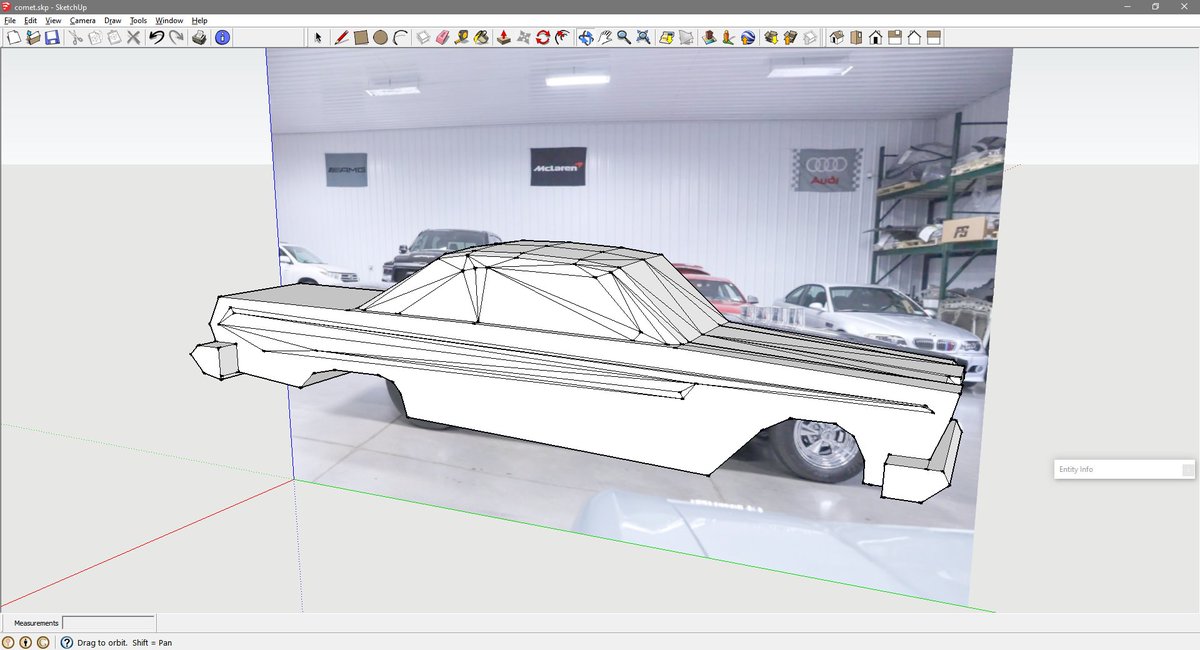The image size is (1200, 650).
Task: Click the Share Model icon
Action: point(790,38)
